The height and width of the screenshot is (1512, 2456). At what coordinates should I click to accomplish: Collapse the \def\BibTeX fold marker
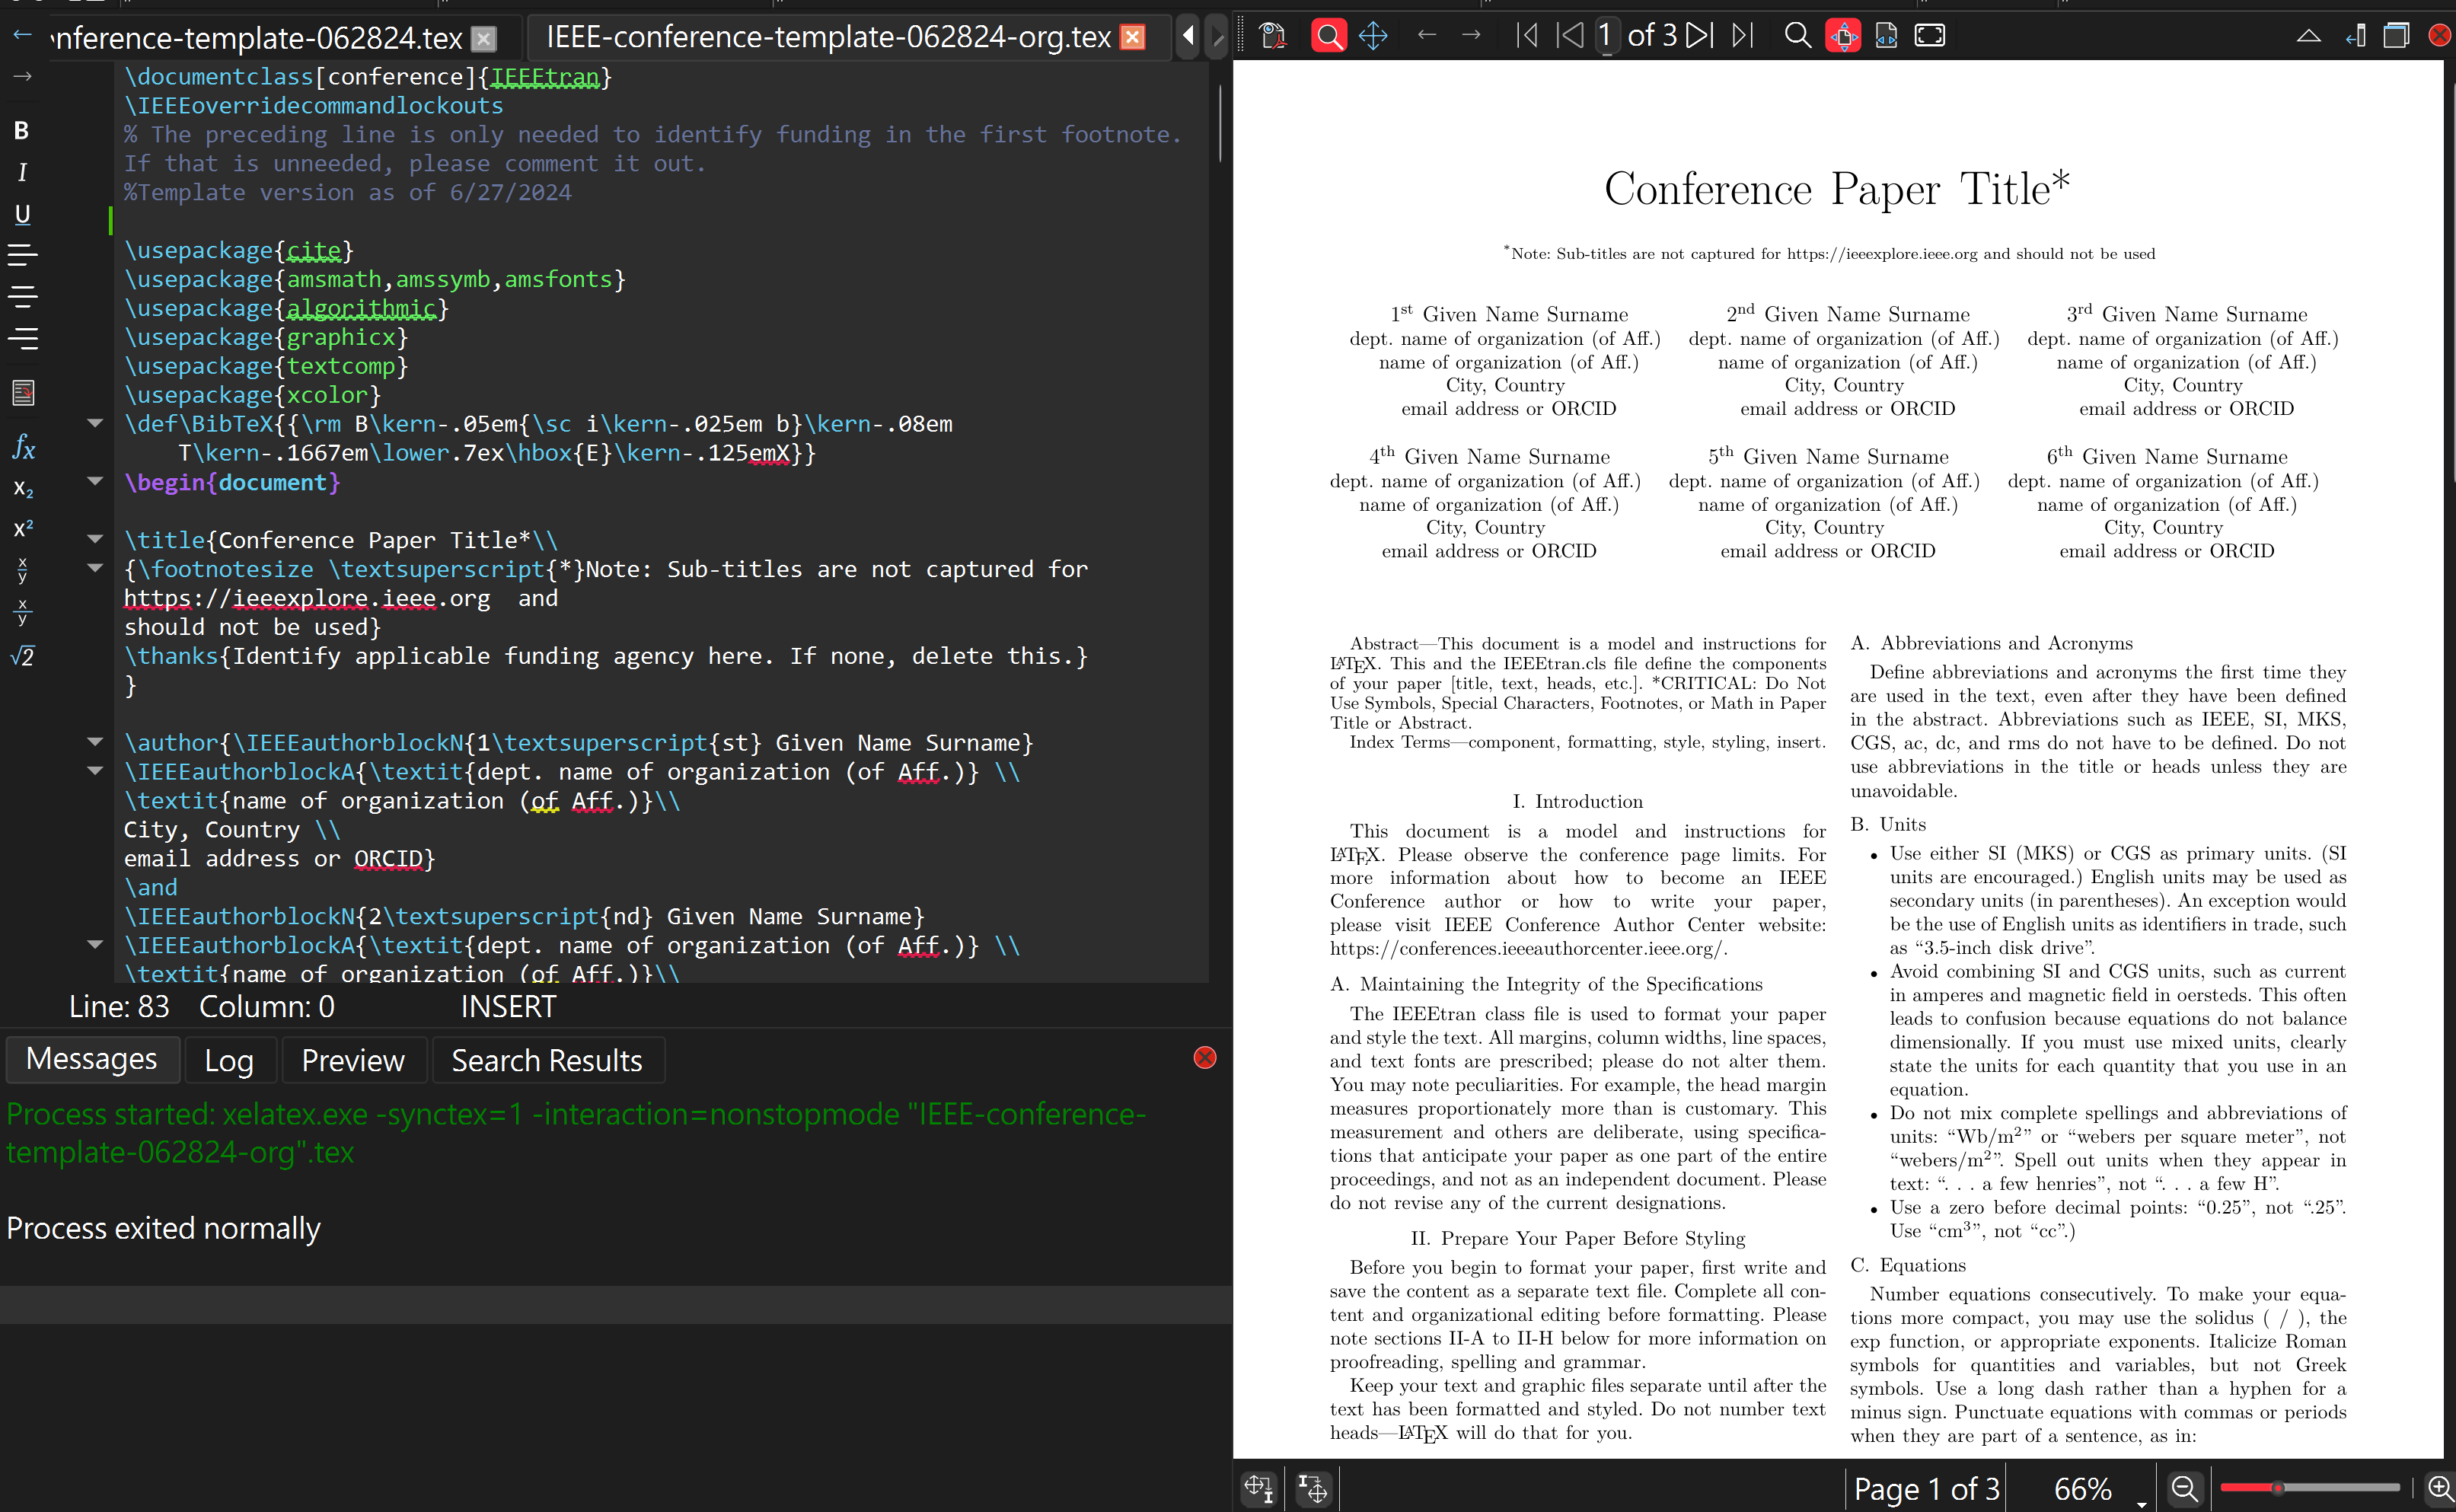click(x=95, y=423)
